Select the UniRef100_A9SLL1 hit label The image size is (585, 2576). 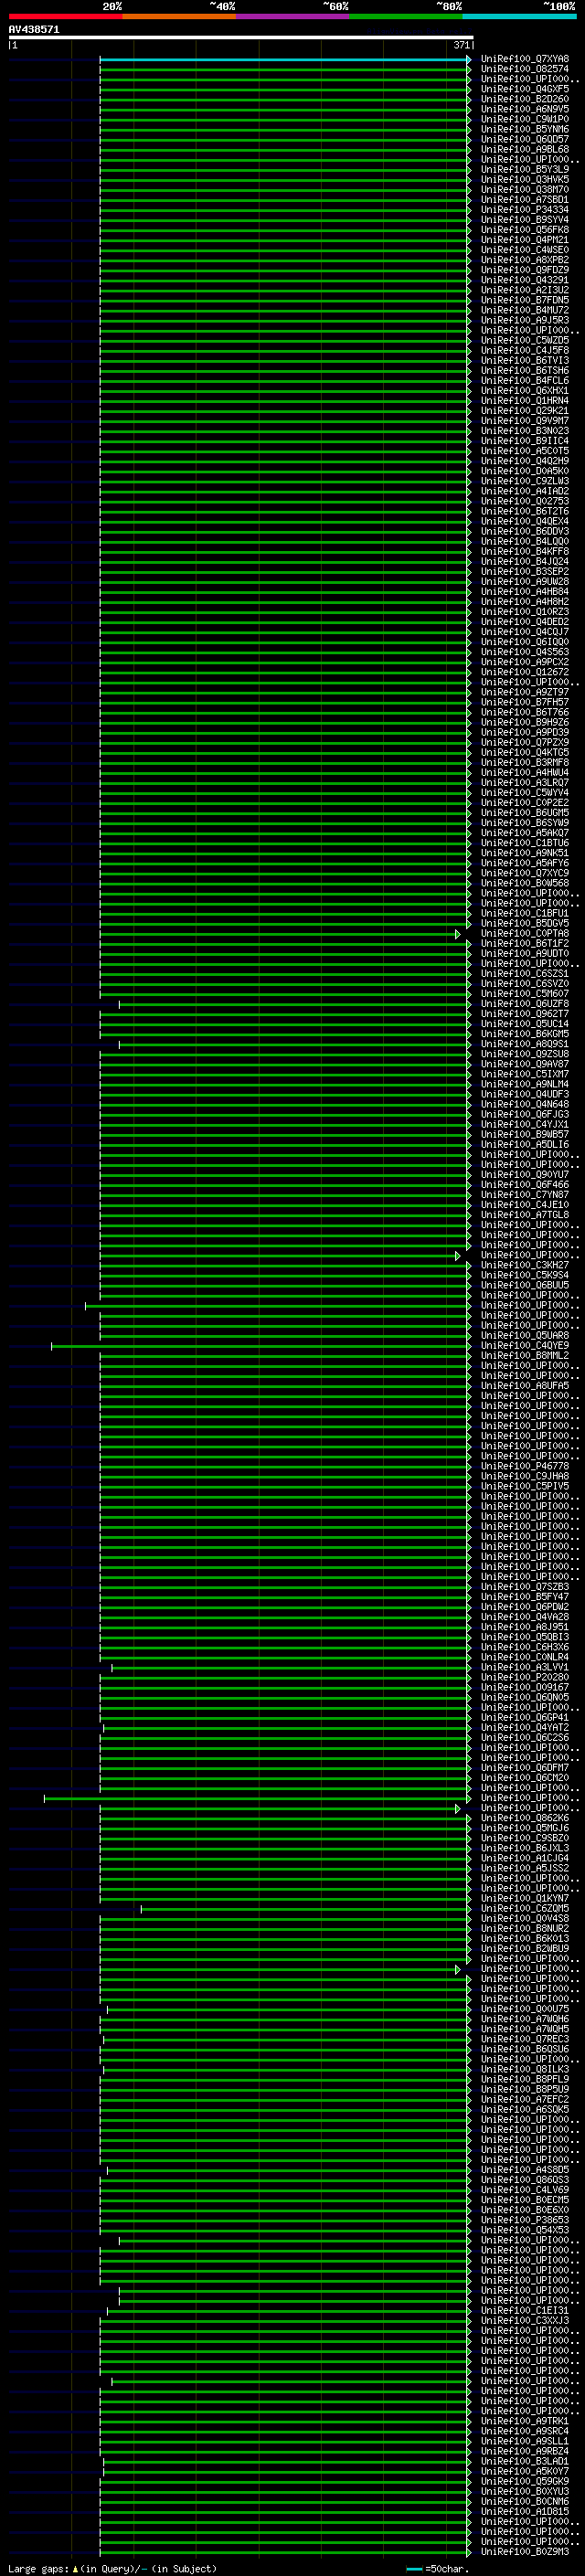(525, 2441)
